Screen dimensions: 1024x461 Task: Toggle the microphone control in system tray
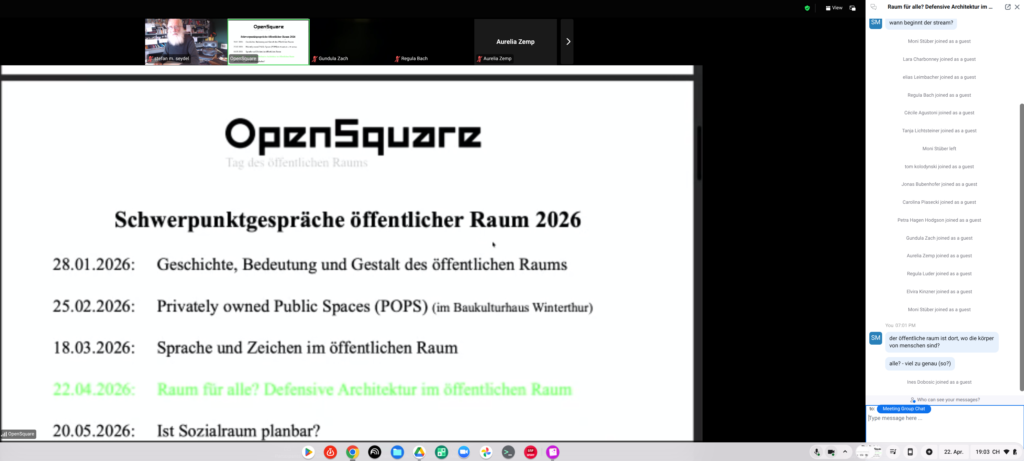817,452
